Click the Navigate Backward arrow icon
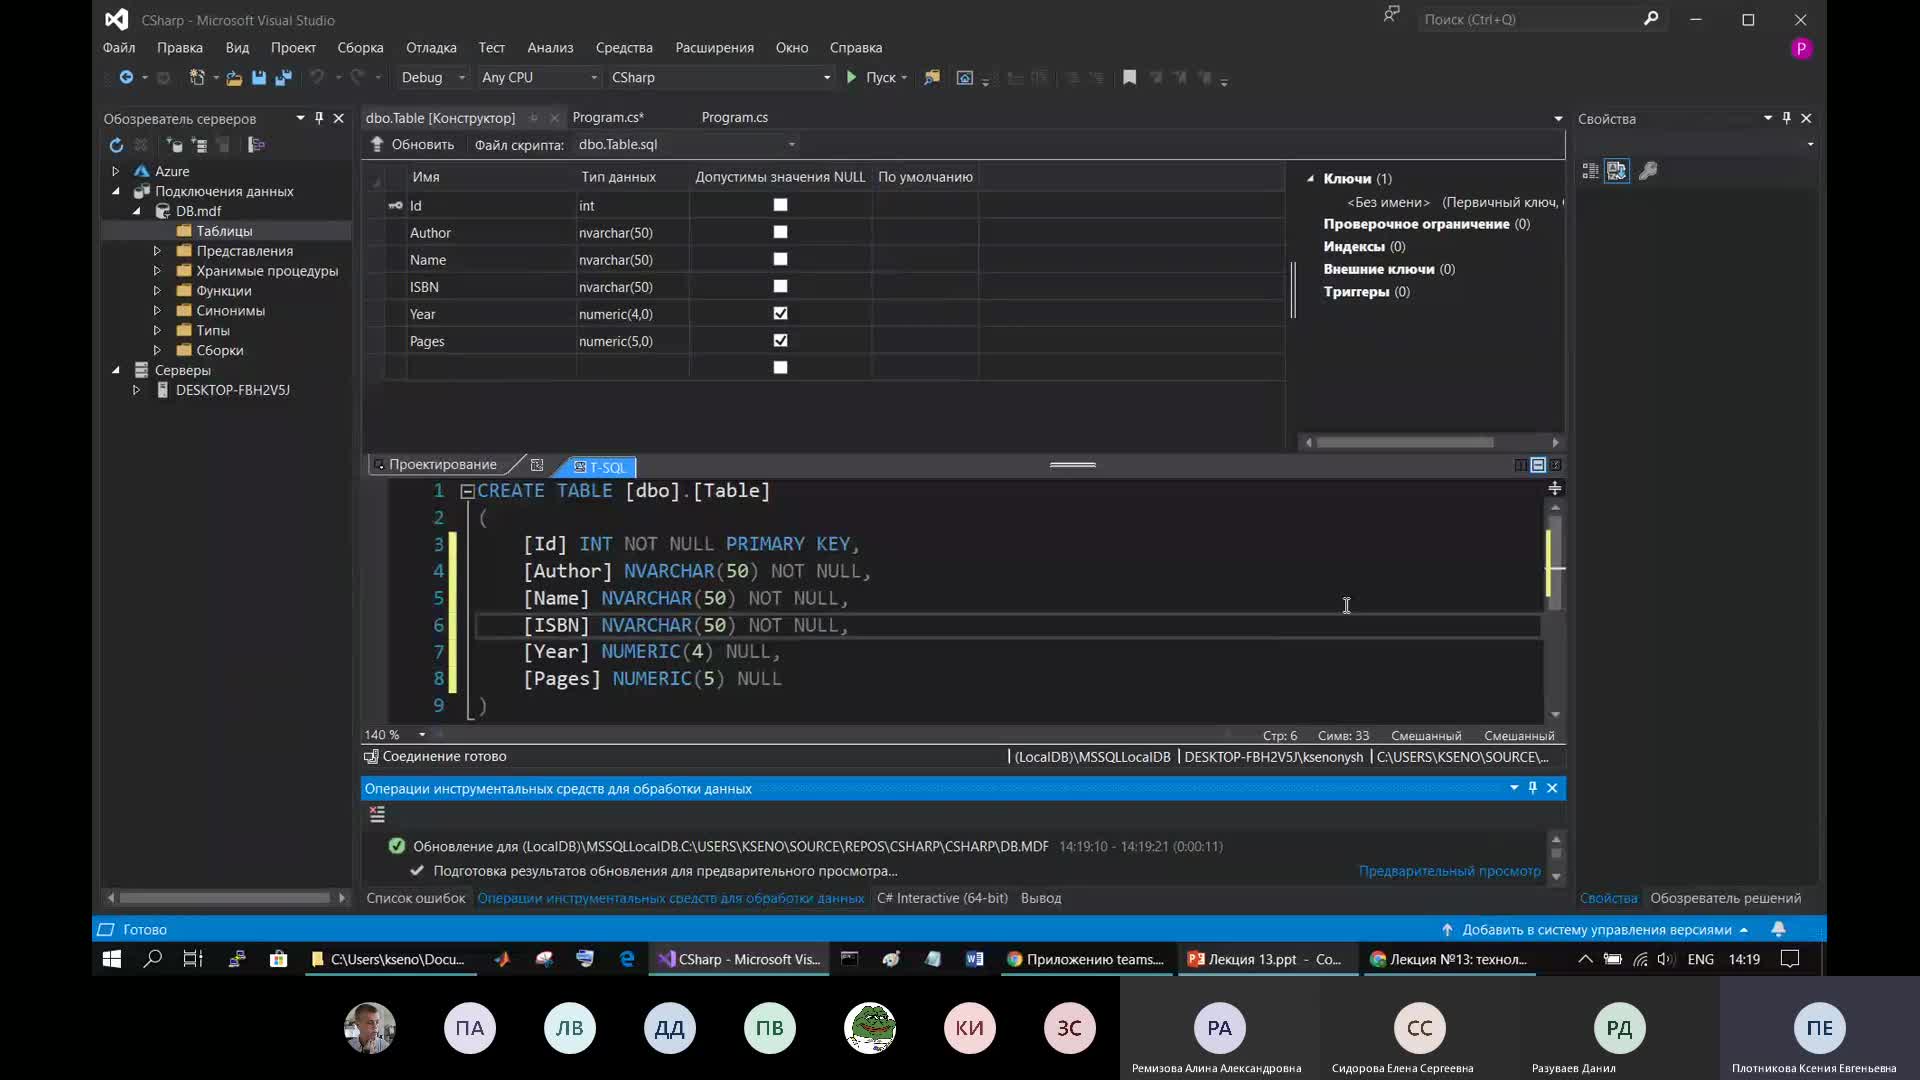 (126, 77)
